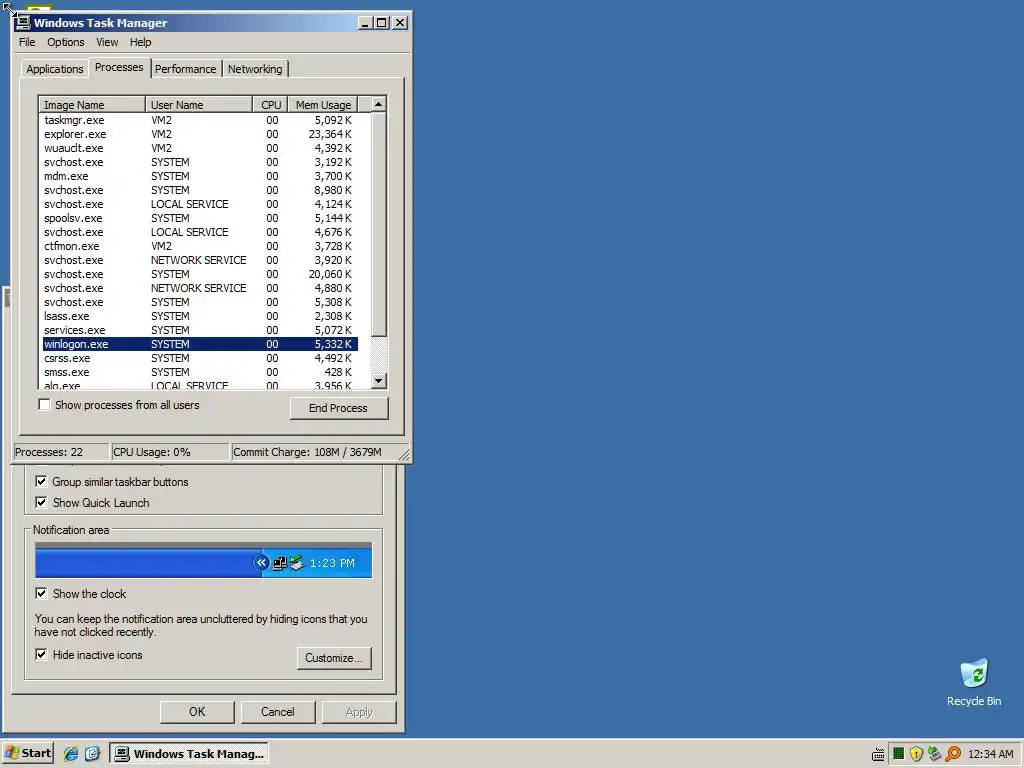Select svchost.exe using 8,980 K memory

tap(200, 190)
